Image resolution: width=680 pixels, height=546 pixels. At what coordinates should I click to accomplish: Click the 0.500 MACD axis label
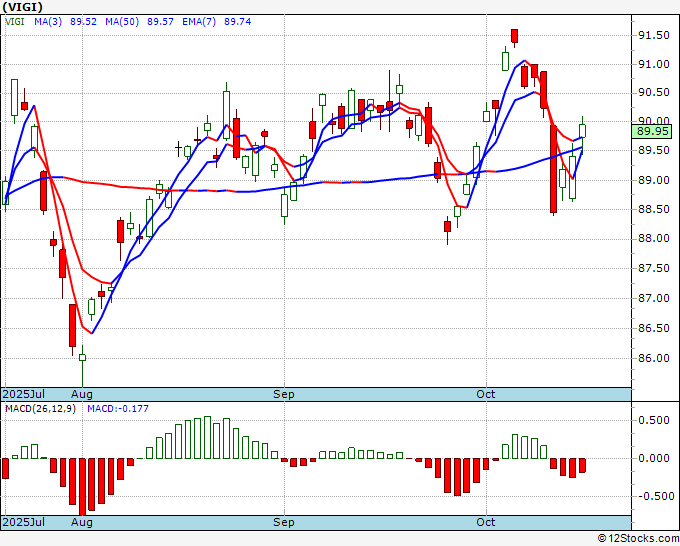point(654,420)
